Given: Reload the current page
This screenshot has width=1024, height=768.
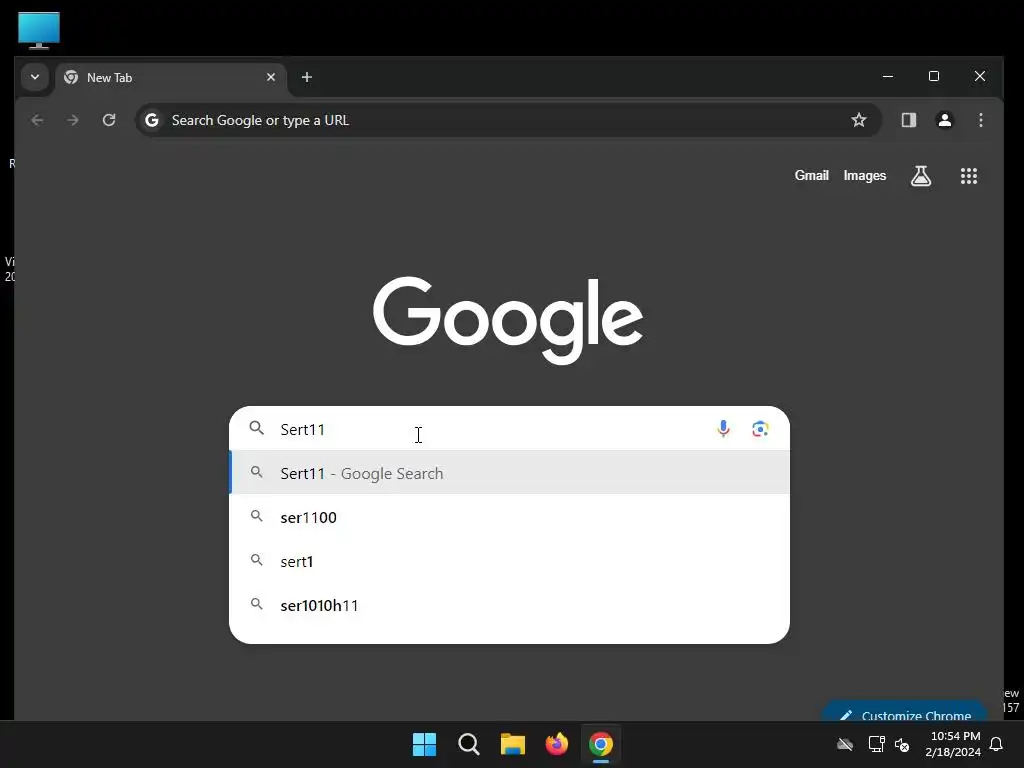Looking at the screenshot, I should [x=109, y=120].
